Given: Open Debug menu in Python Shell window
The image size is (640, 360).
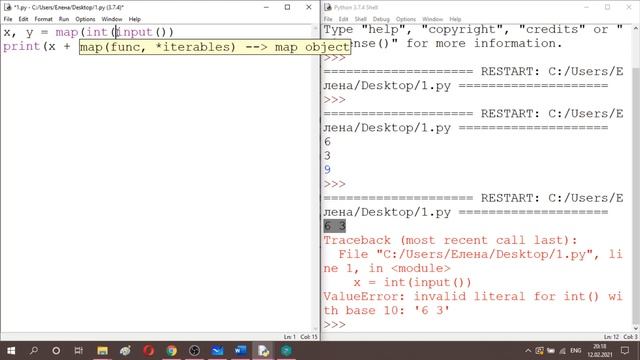Looking at the screenshot, I should pos(381,19).
